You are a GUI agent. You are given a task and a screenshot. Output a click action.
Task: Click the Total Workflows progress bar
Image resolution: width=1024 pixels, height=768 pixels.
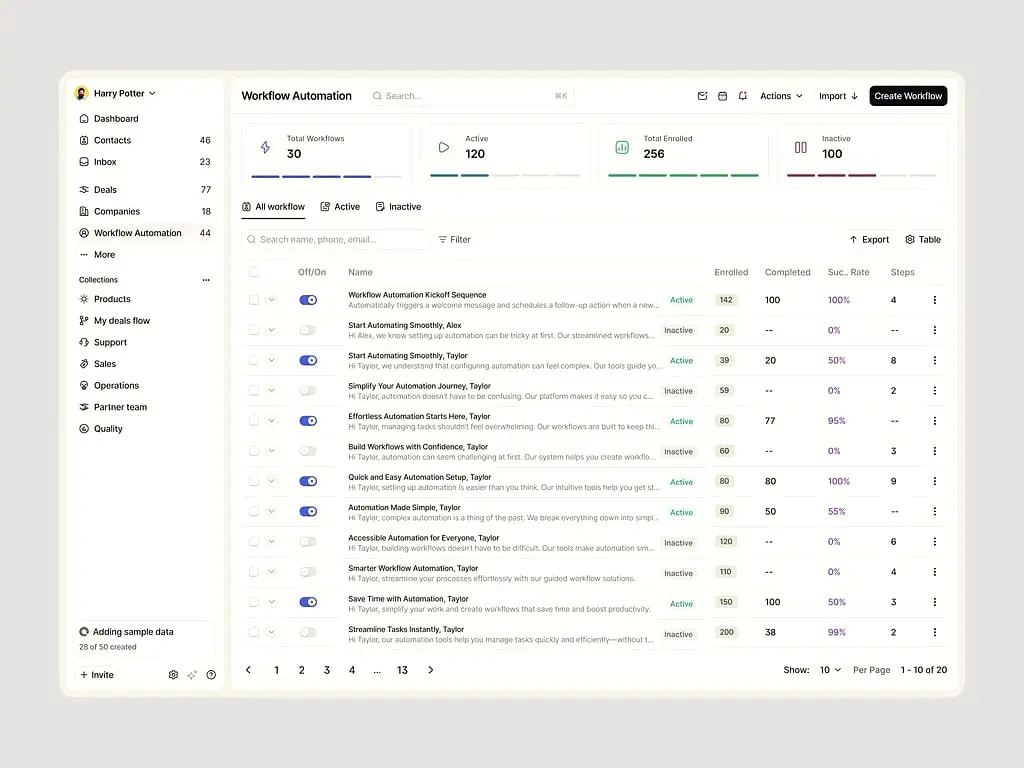[326, 176]
